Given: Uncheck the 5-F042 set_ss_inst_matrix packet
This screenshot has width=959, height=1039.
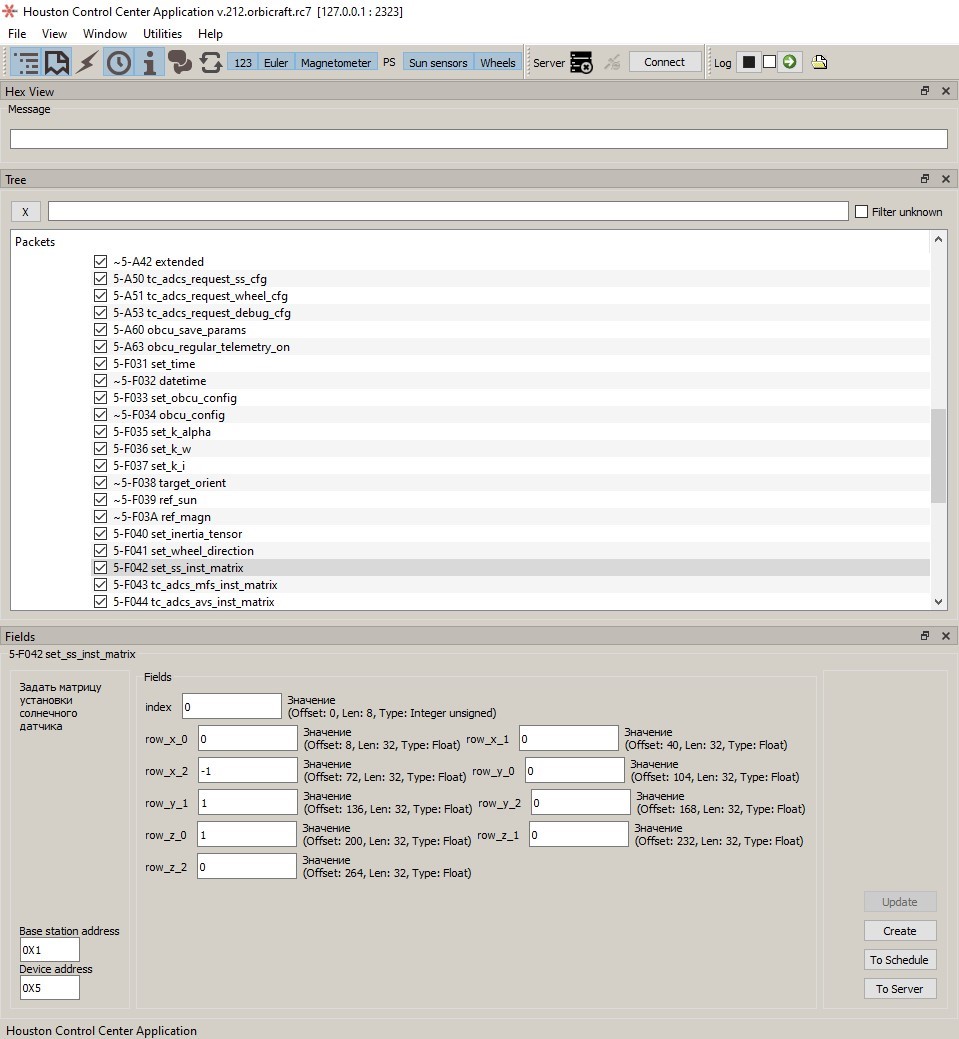Looking at the screenshot, I should [x=100, y=567].
